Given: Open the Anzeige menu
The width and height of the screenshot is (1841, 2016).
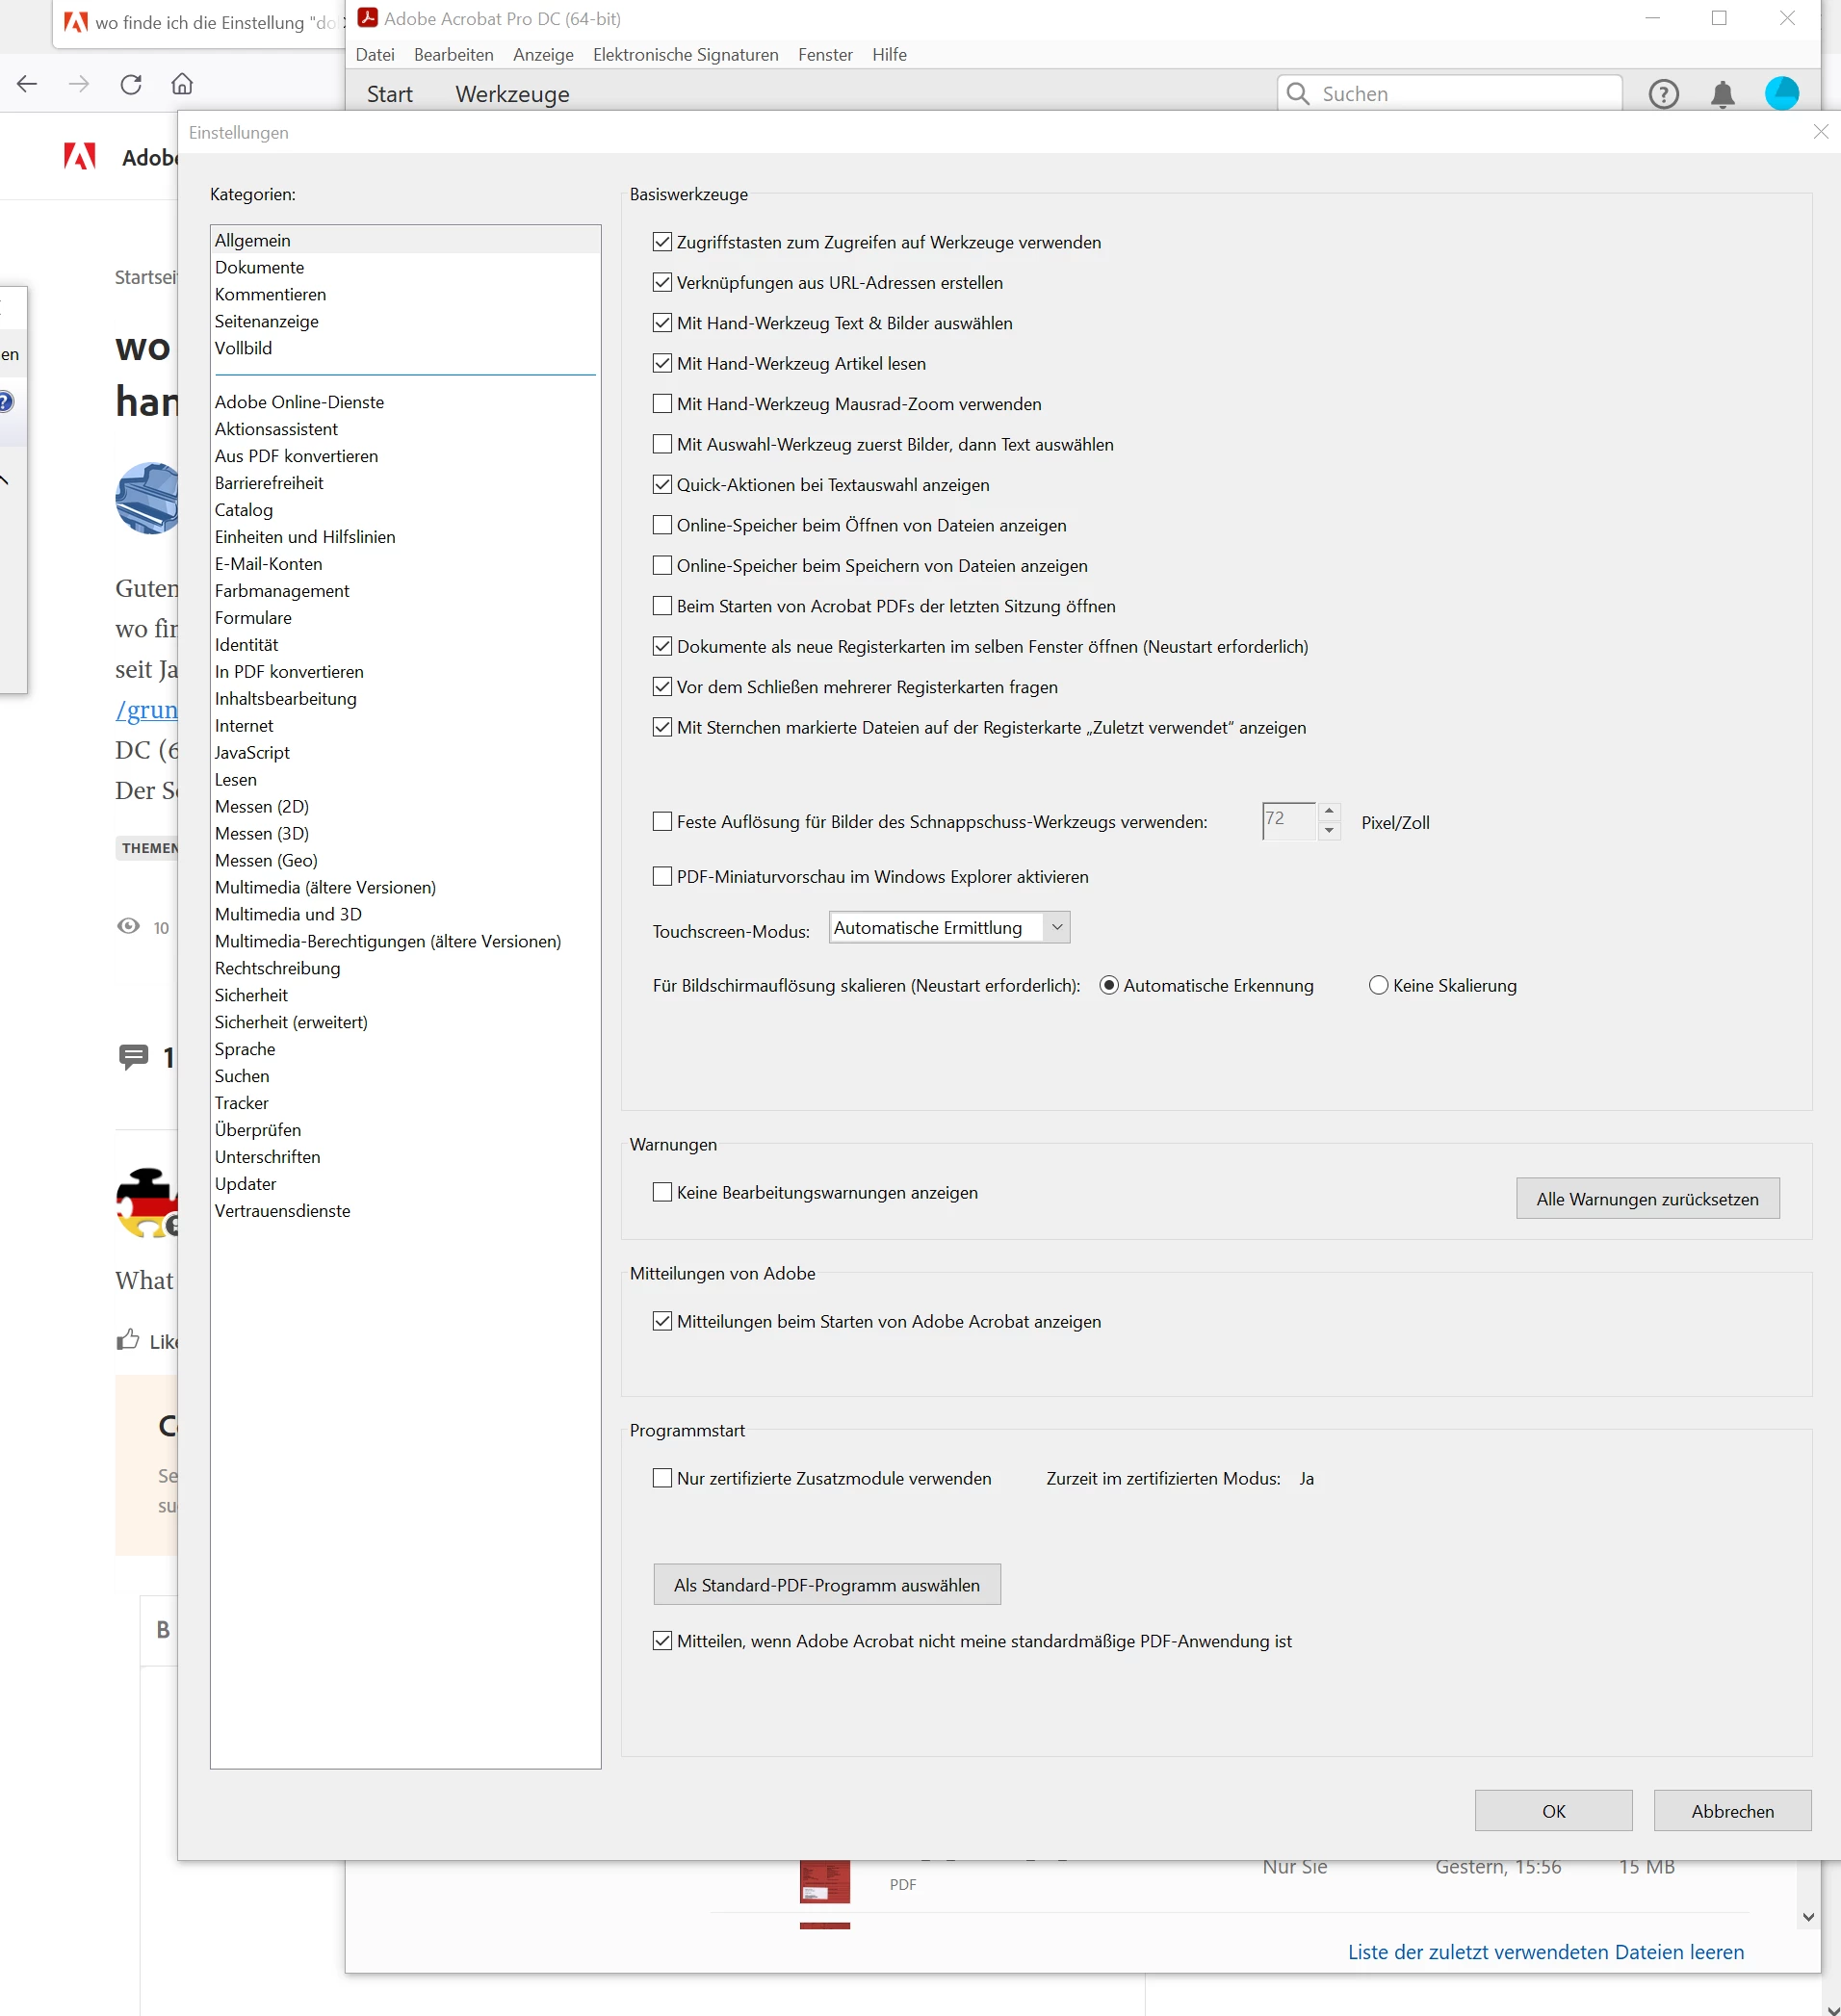Looking at the screenshot, I should 543,55.
